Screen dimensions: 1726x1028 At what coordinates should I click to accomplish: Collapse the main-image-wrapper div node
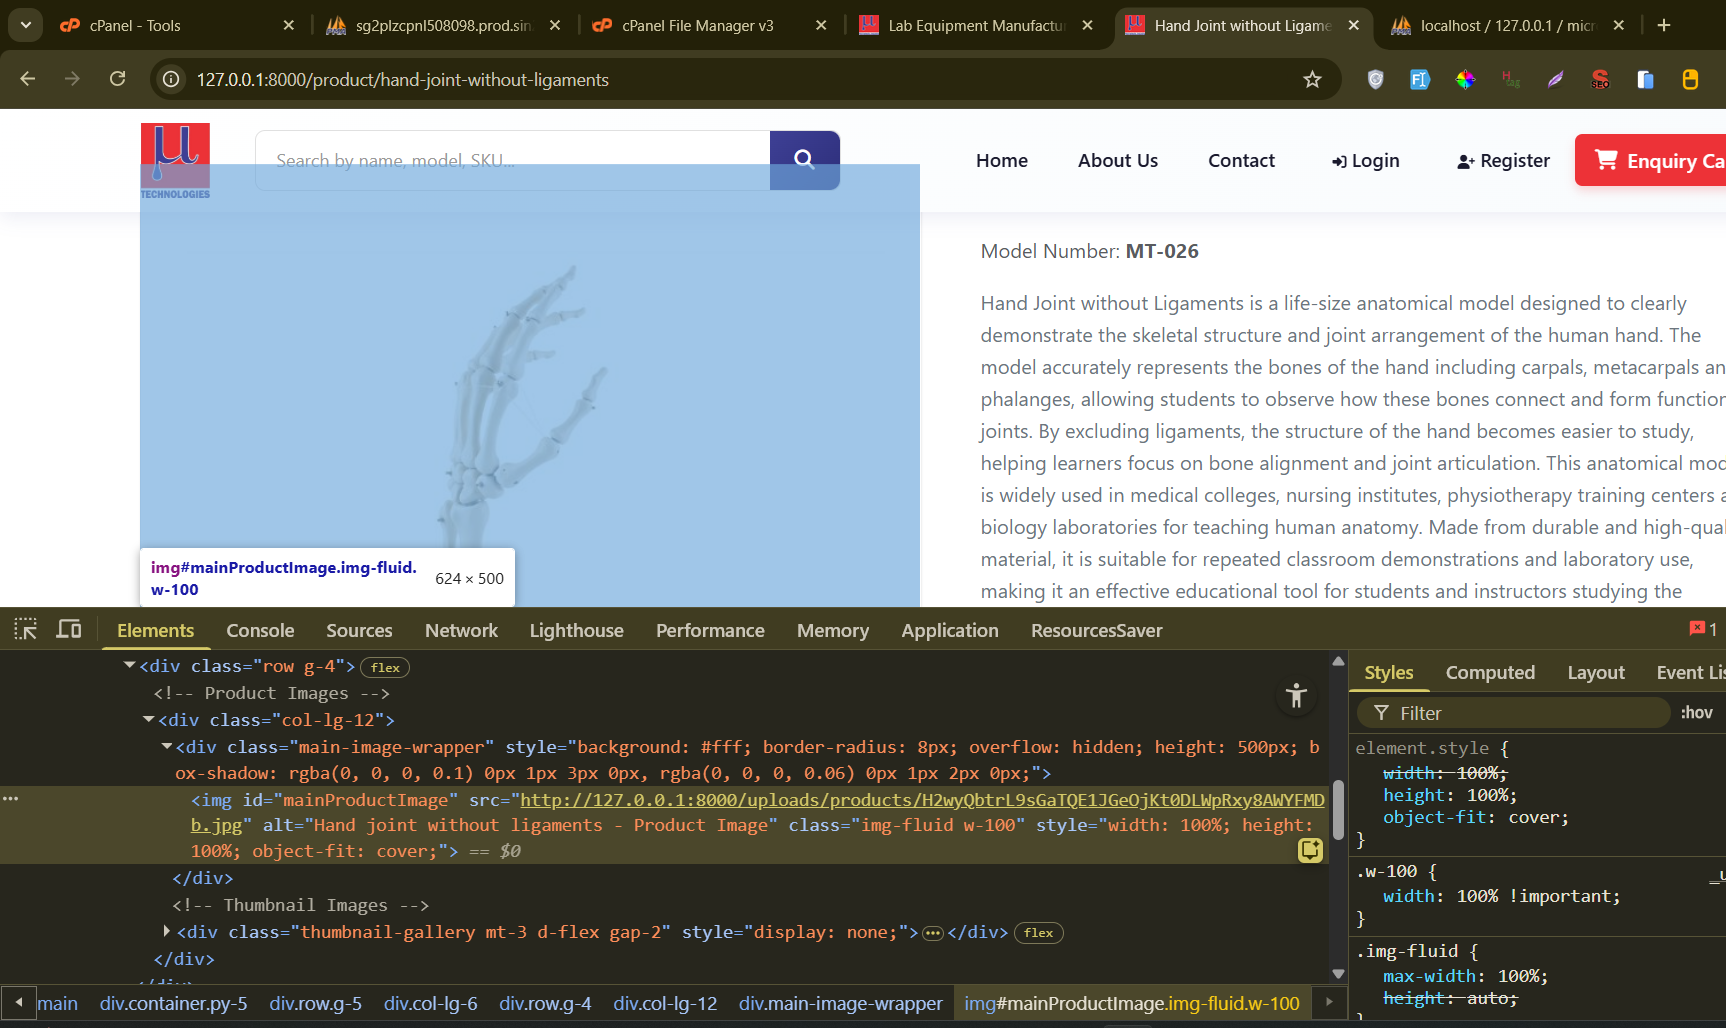click(167, 747)
